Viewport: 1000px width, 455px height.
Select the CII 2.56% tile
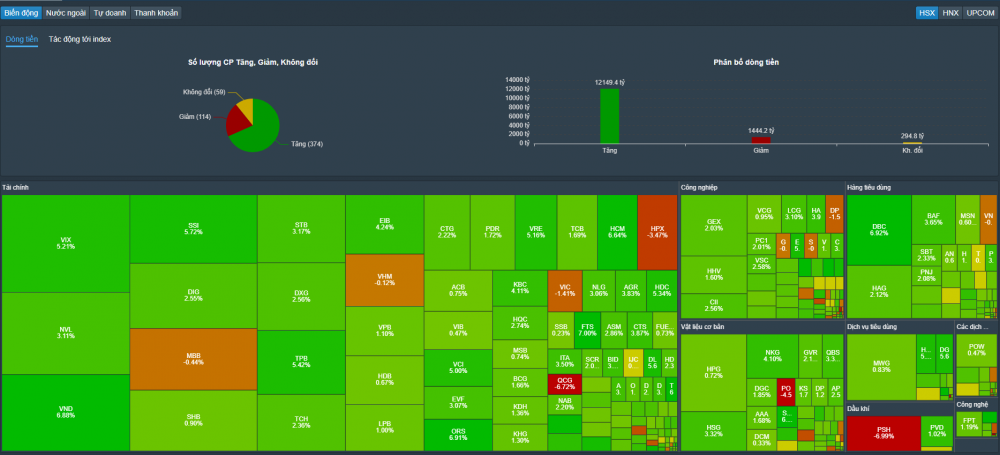point(714,306)
